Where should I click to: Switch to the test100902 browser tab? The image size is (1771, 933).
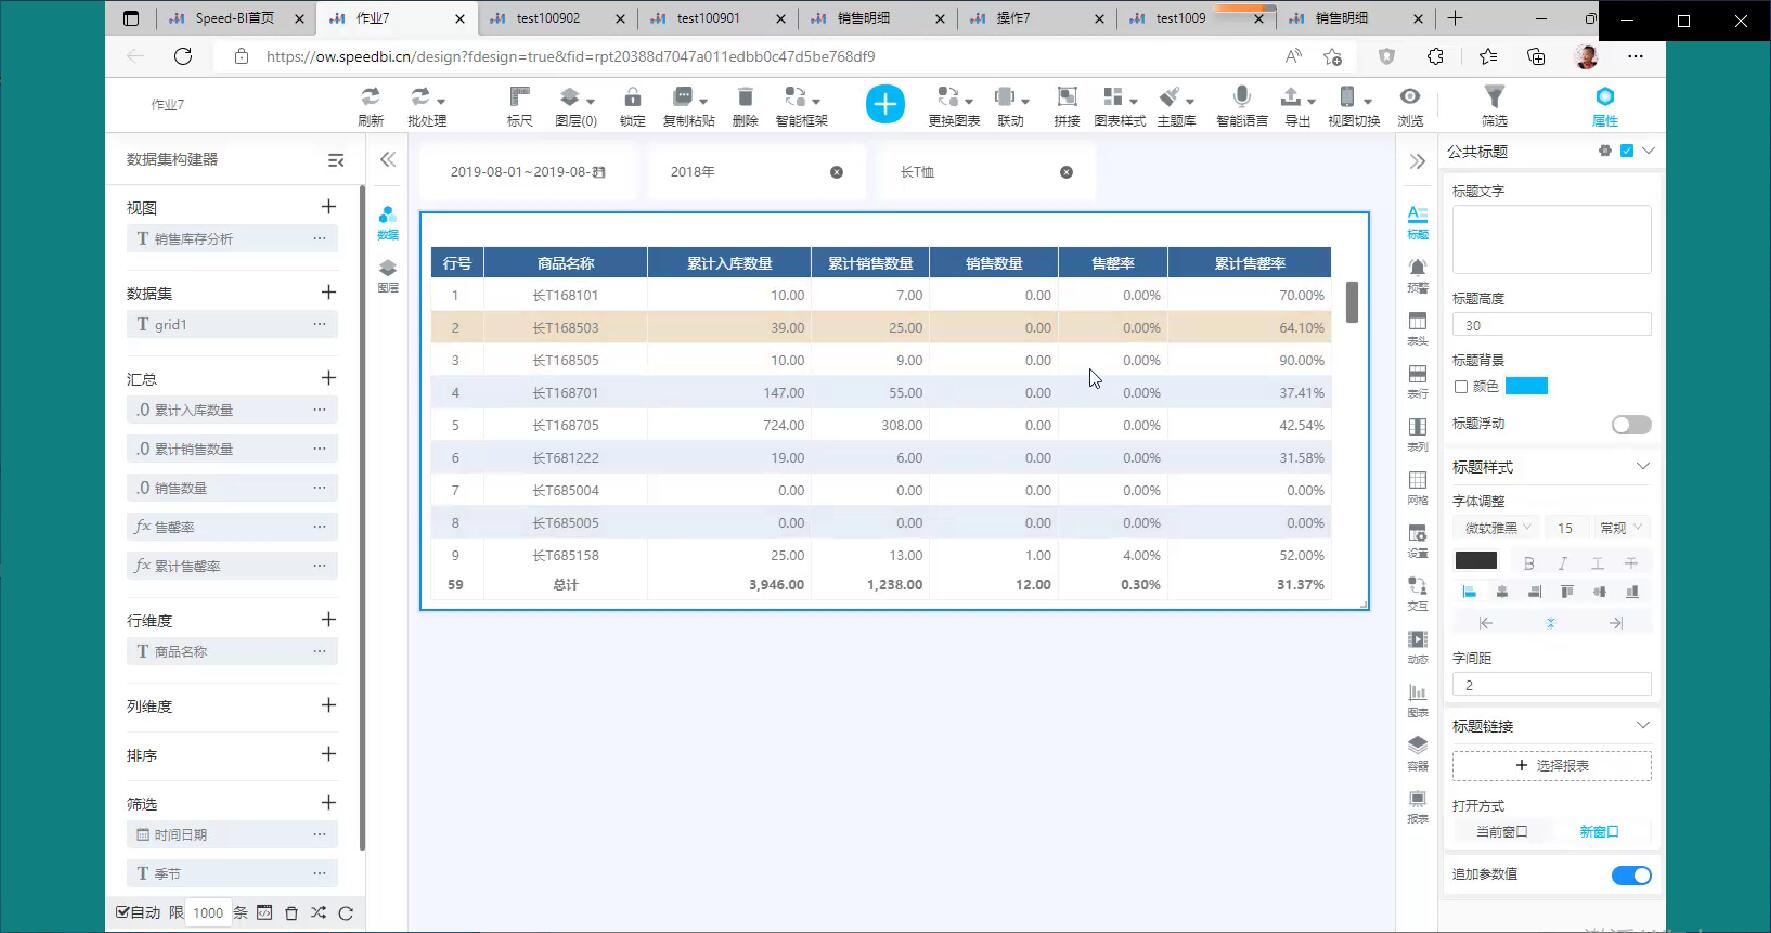point(548,18)
